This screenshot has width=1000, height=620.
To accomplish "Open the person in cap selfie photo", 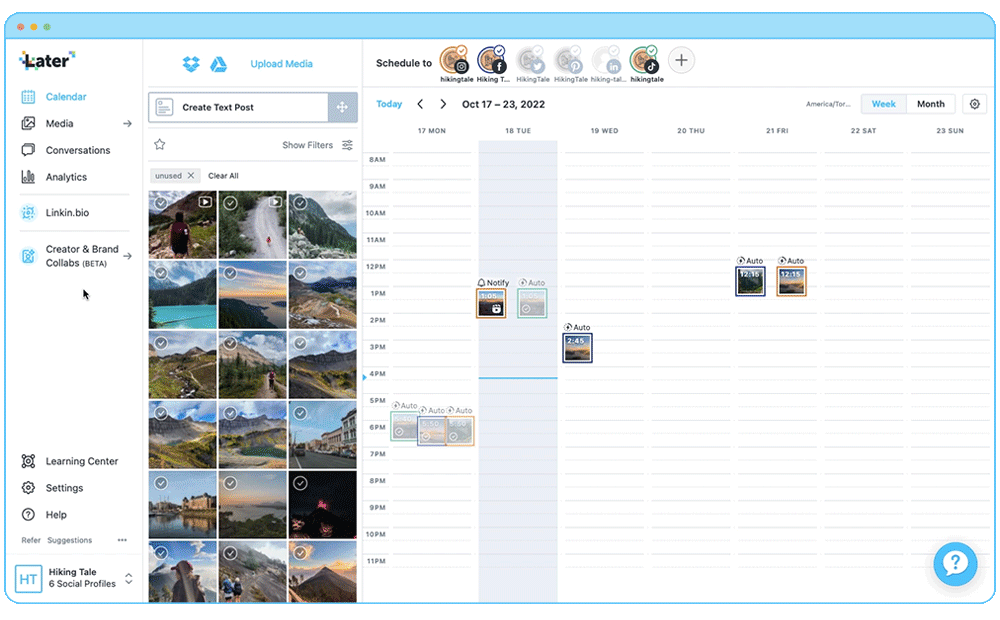I will [x=182, y=572].
